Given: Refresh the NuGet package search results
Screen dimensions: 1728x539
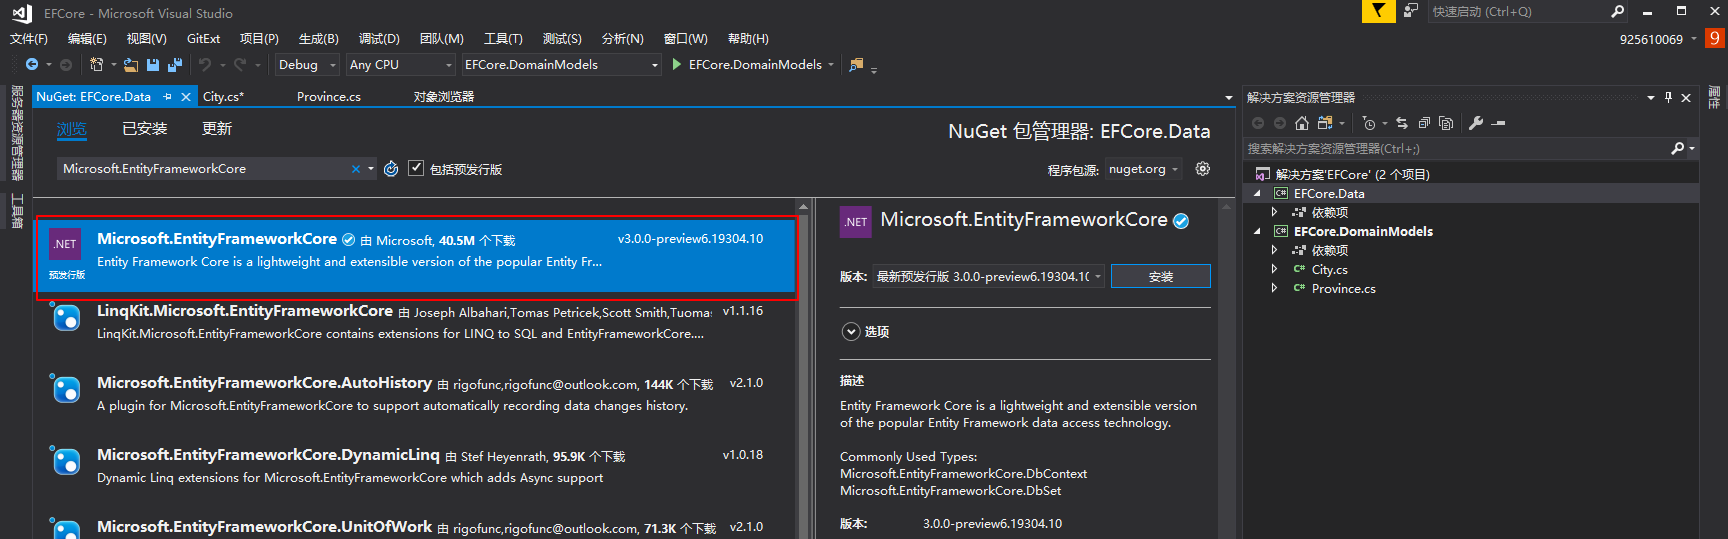Looking at the screenshot, I should pyautogui.click(x=391, y=169).
